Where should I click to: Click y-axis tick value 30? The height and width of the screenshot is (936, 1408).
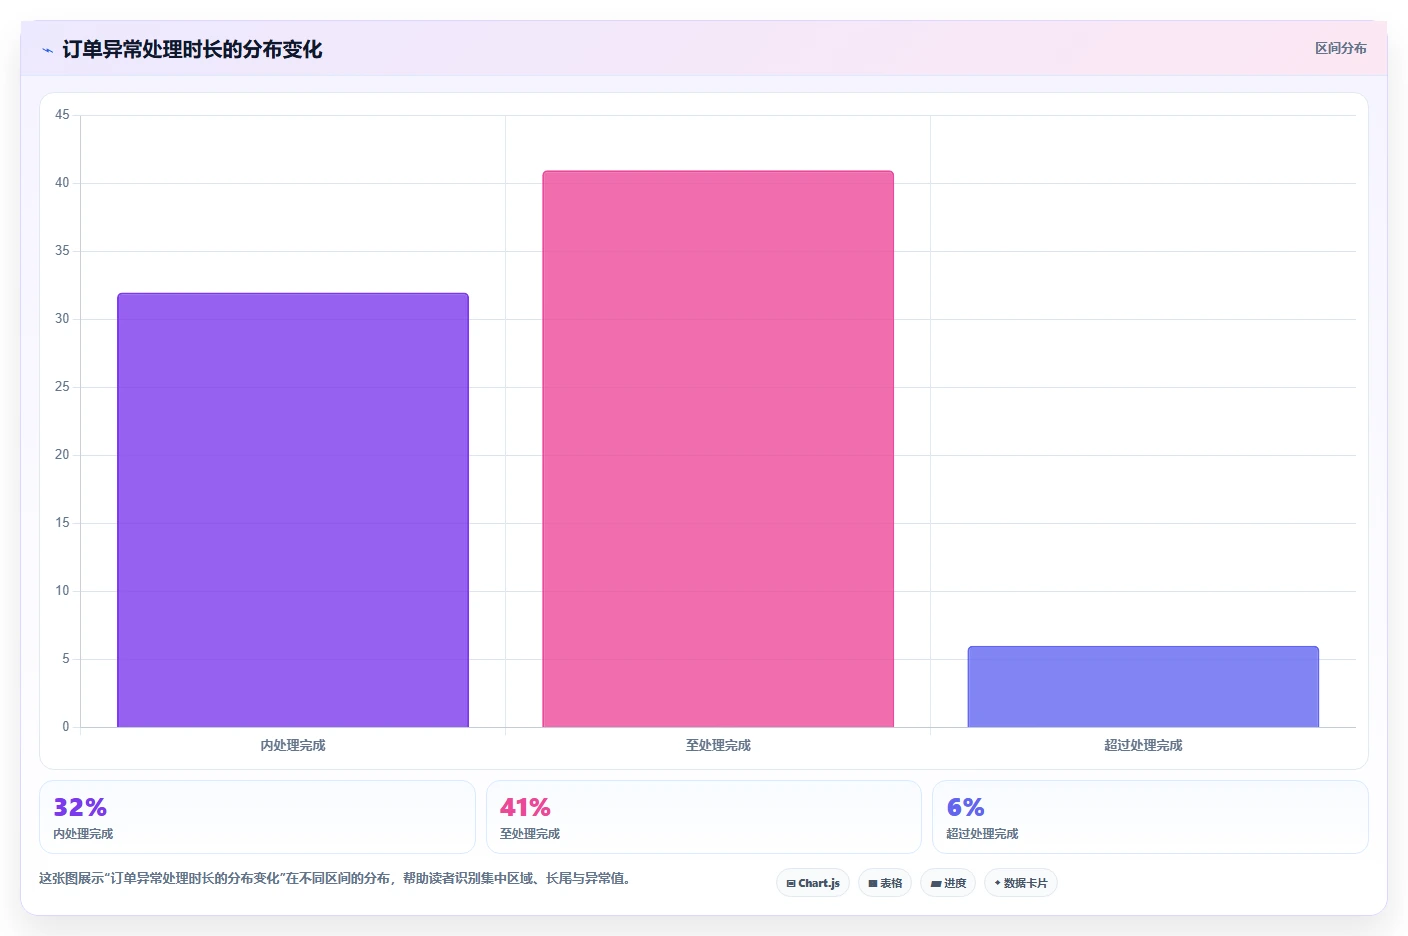click(x=62, y=319)
